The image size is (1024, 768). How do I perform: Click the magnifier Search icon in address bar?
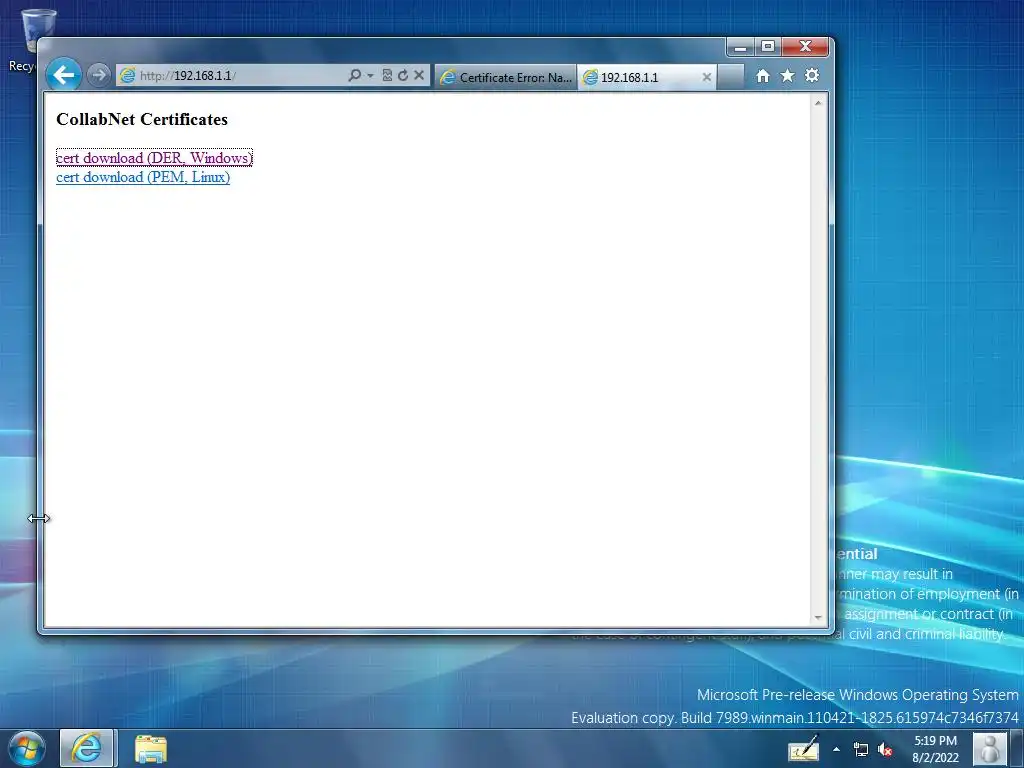[355, 76]
